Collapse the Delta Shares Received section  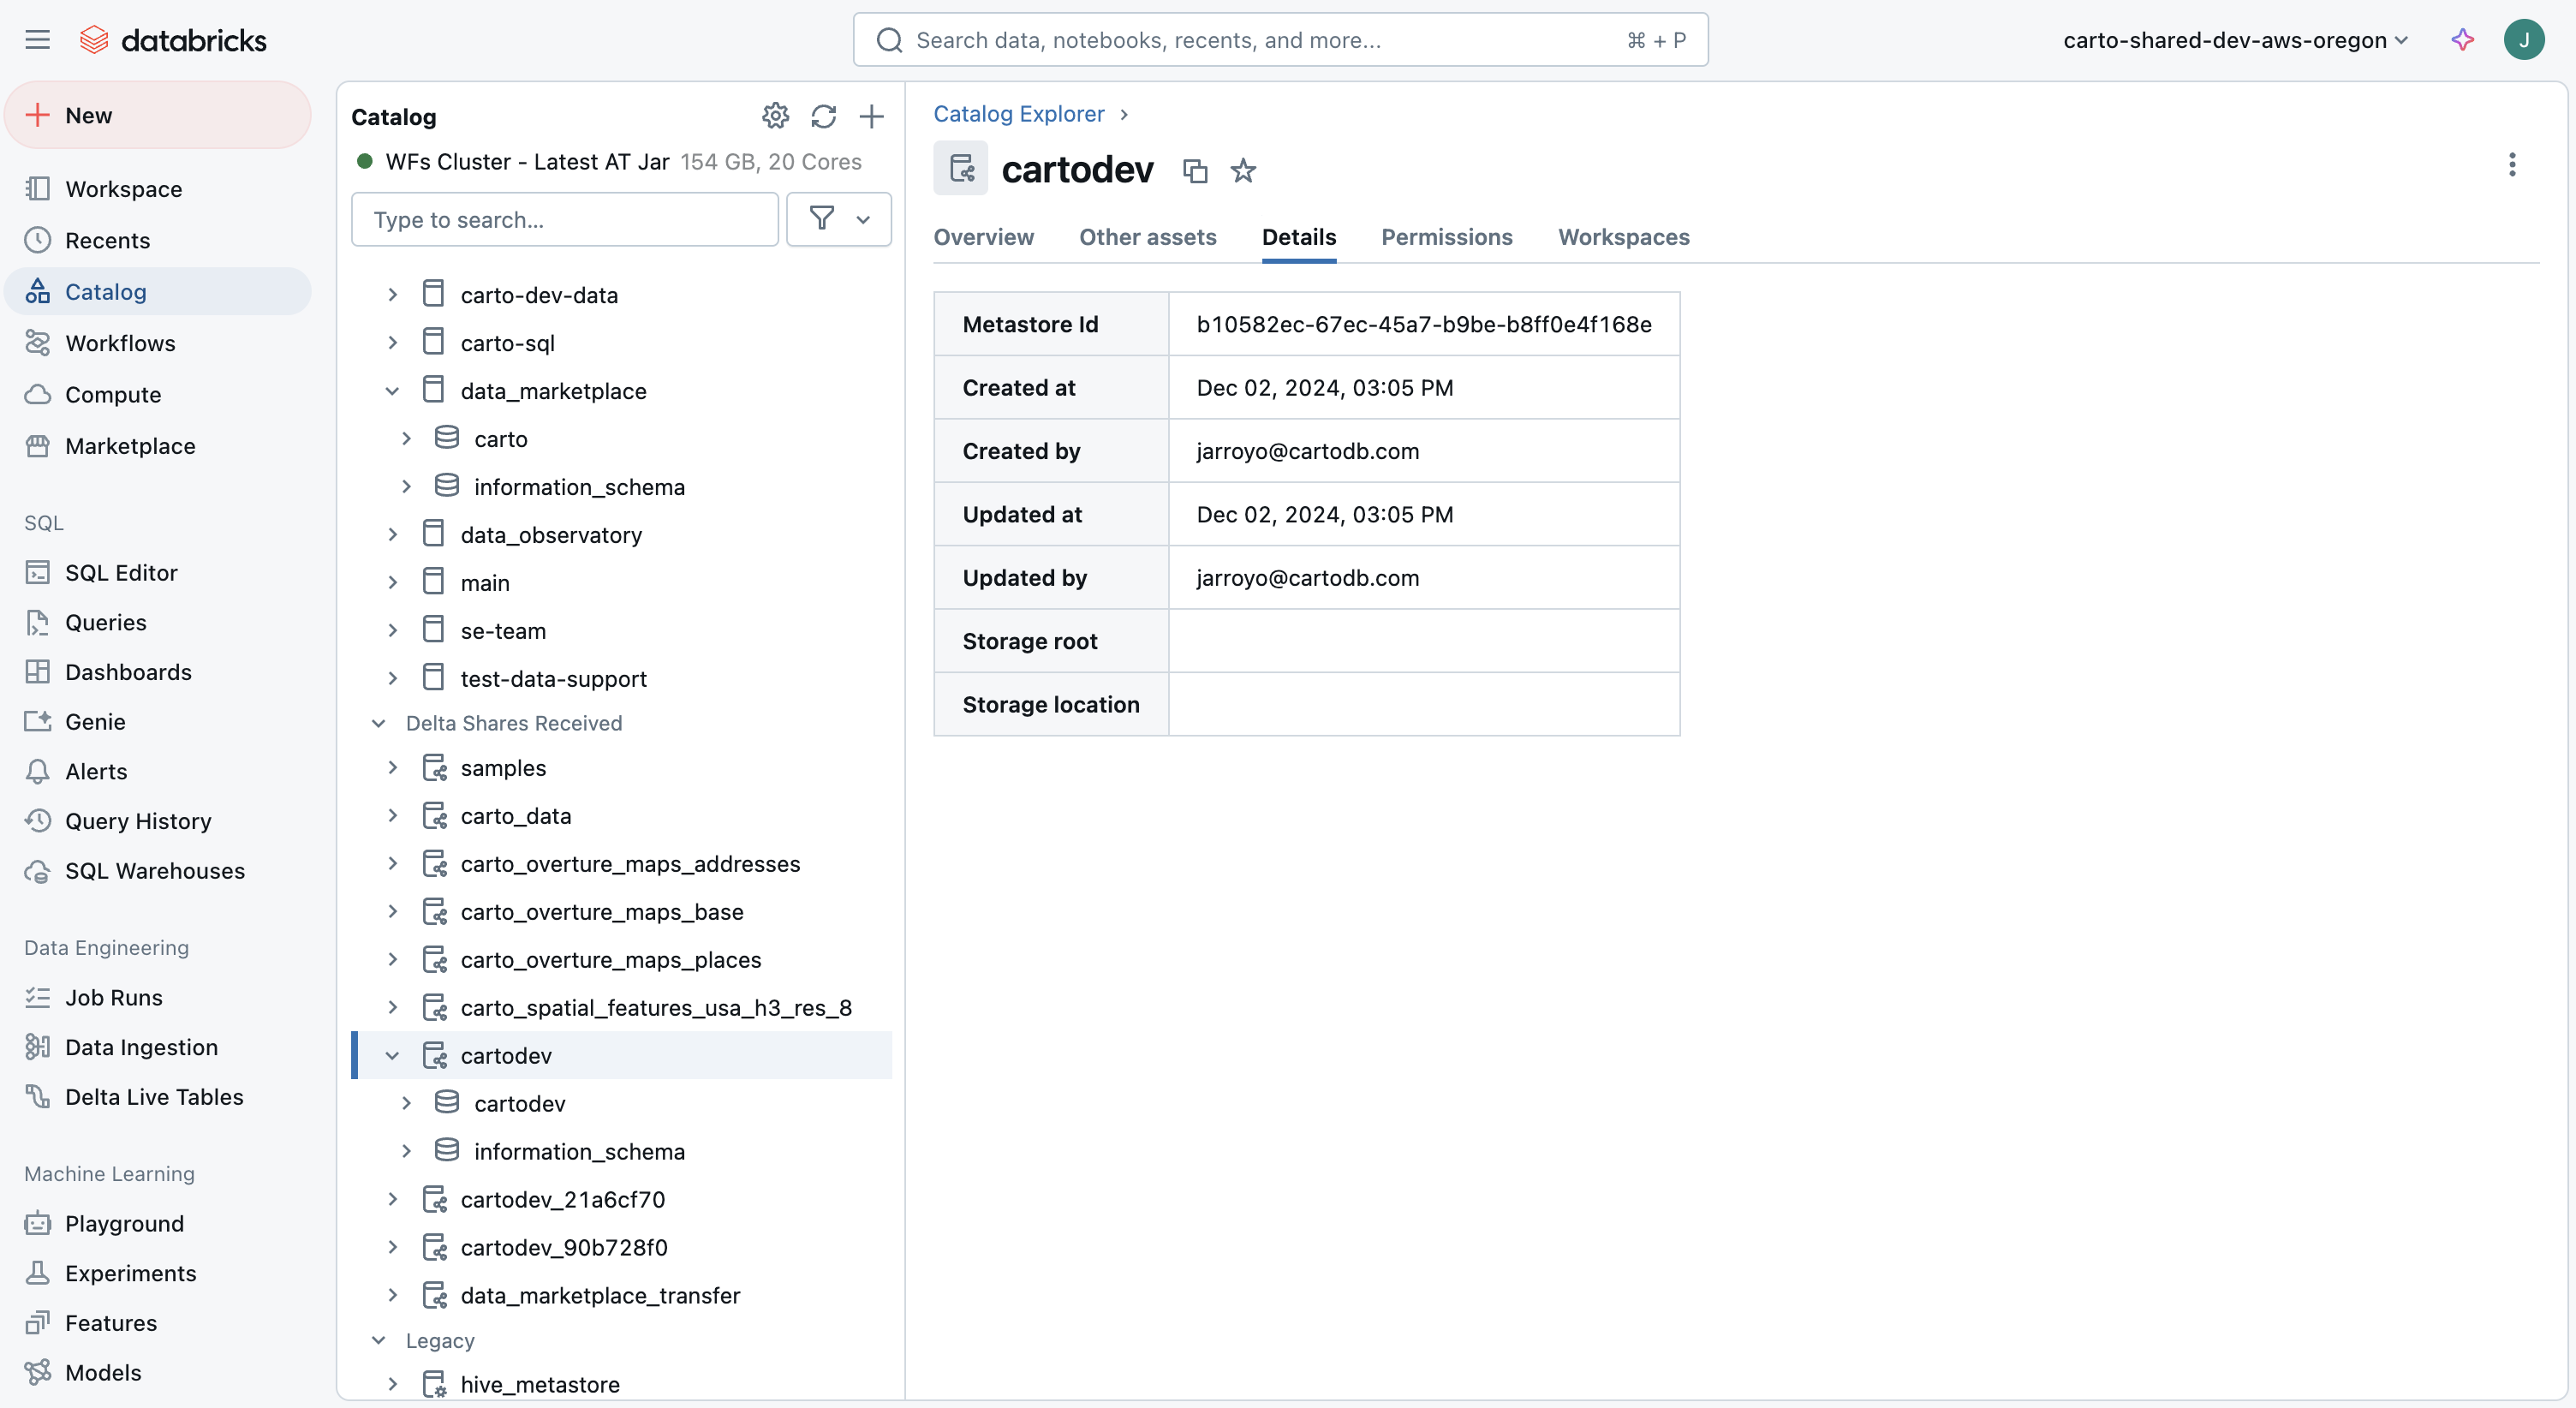click(378, 723)
